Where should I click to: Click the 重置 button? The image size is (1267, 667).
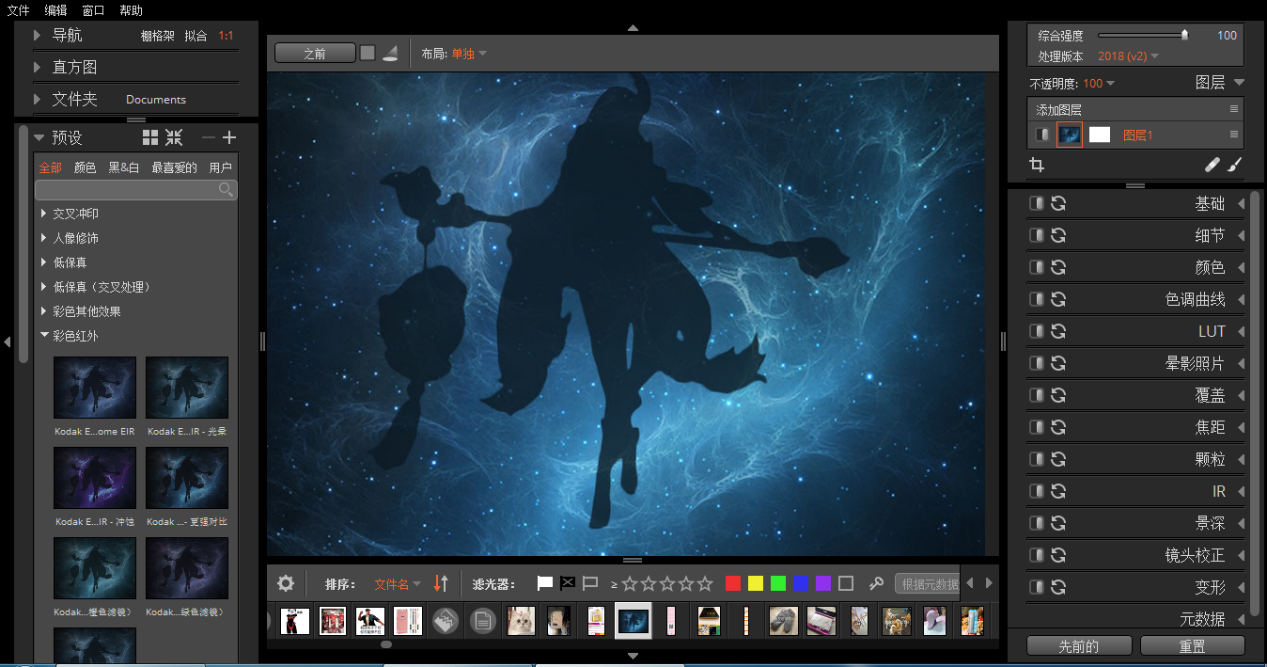1192,646
